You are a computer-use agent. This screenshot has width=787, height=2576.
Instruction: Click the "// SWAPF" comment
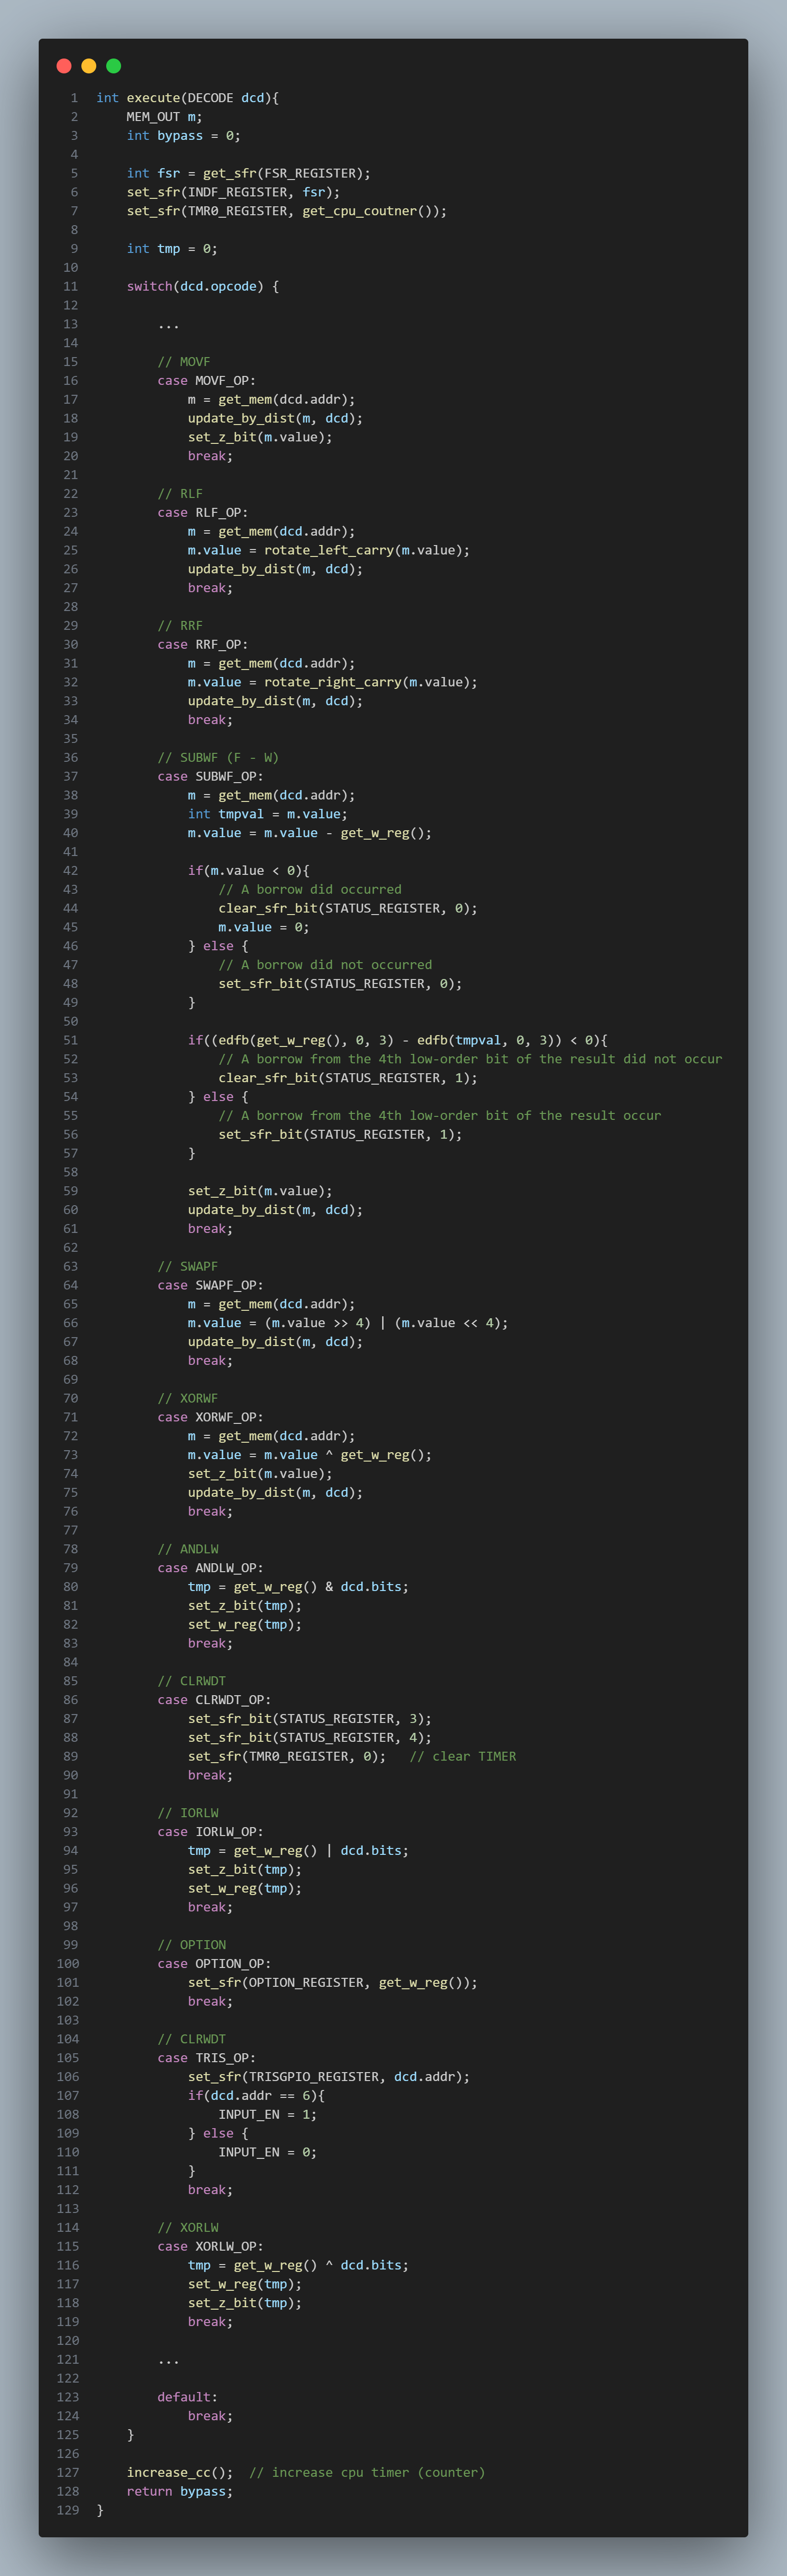point(188,1267)
